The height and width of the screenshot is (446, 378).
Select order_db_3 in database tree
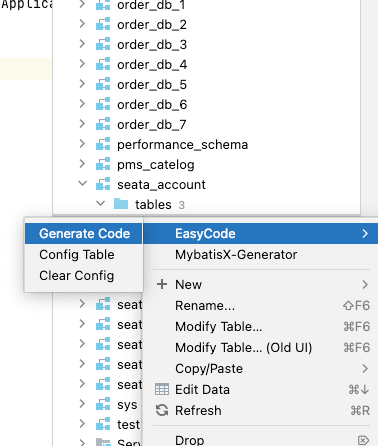coord(152,45)
